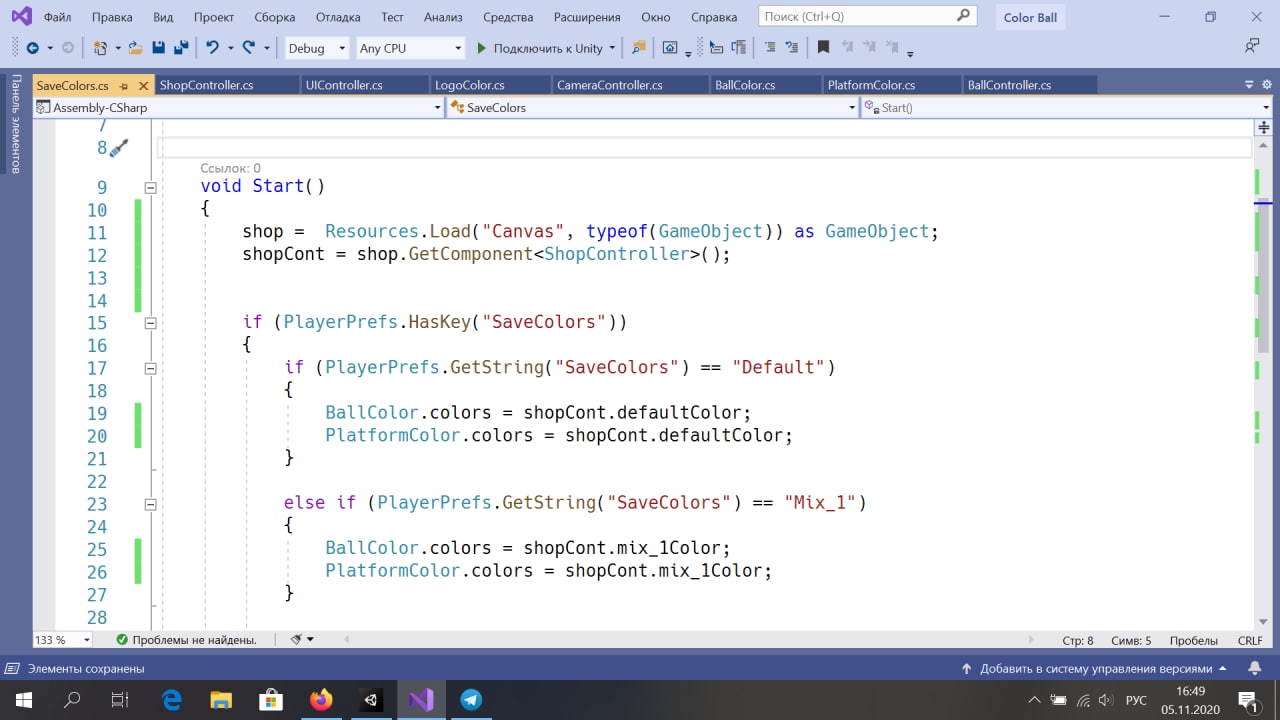Open the dropdown arrow next to Attach to Unity
1280x720 pixels.
[611, 48]
